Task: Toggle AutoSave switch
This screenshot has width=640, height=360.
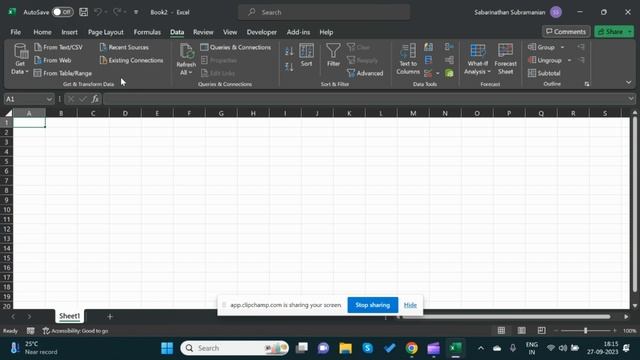Action: tap(62, 12)
